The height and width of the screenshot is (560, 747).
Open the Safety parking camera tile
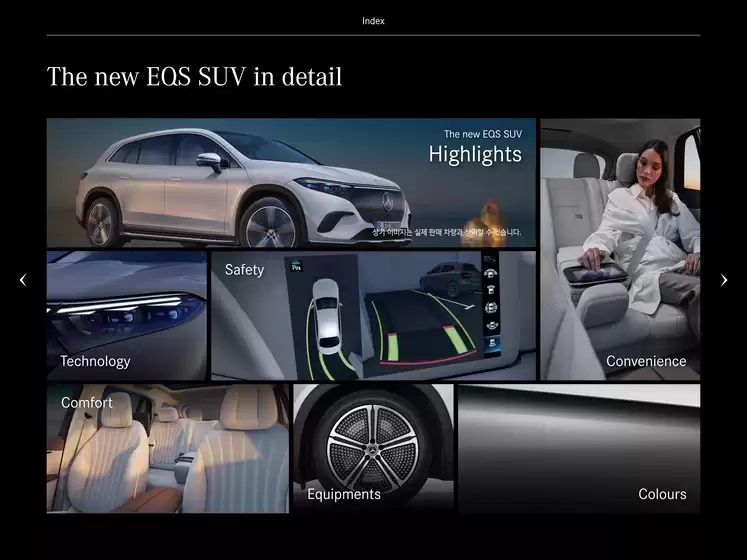(374, 316)
